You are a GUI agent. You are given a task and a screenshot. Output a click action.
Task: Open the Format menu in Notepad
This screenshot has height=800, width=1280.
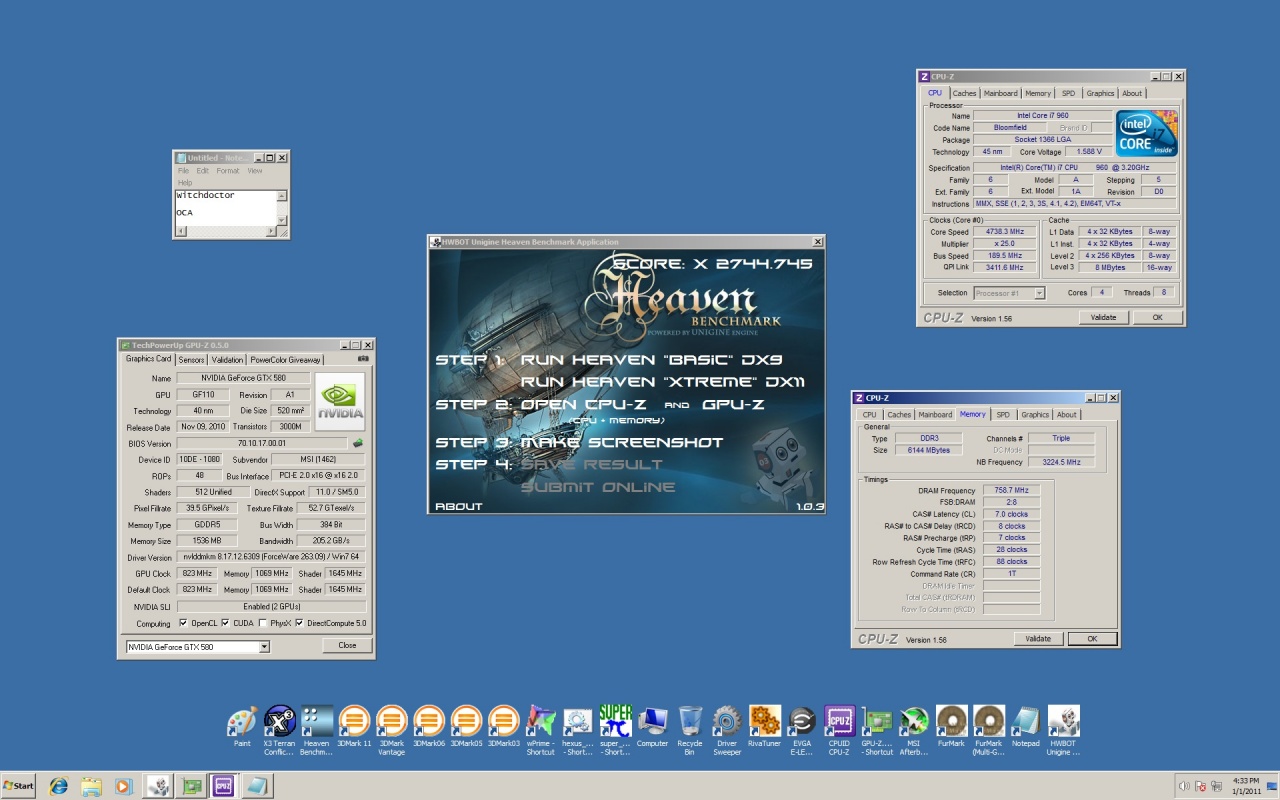pos(227,171)
